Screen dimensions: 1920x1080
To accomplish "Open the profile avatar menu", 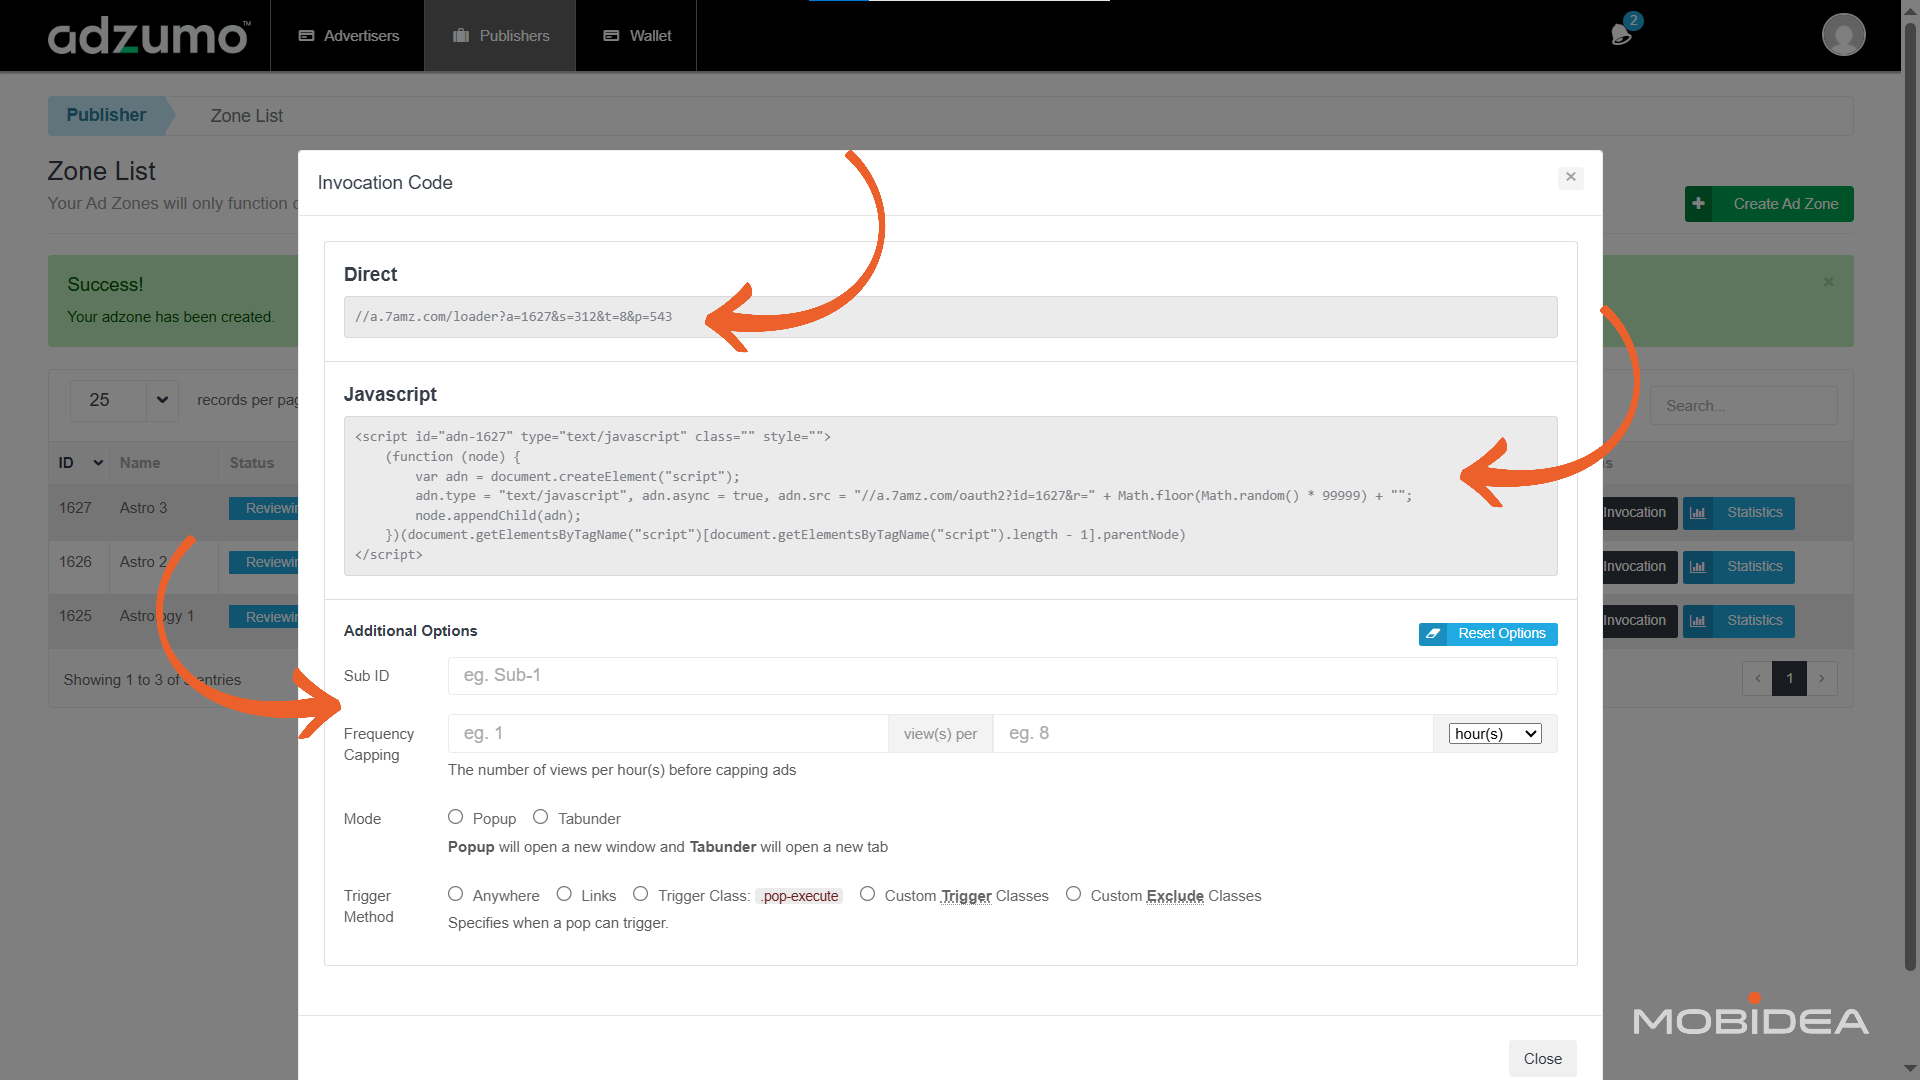I will pyautogui.click(x=1843, y=34).
